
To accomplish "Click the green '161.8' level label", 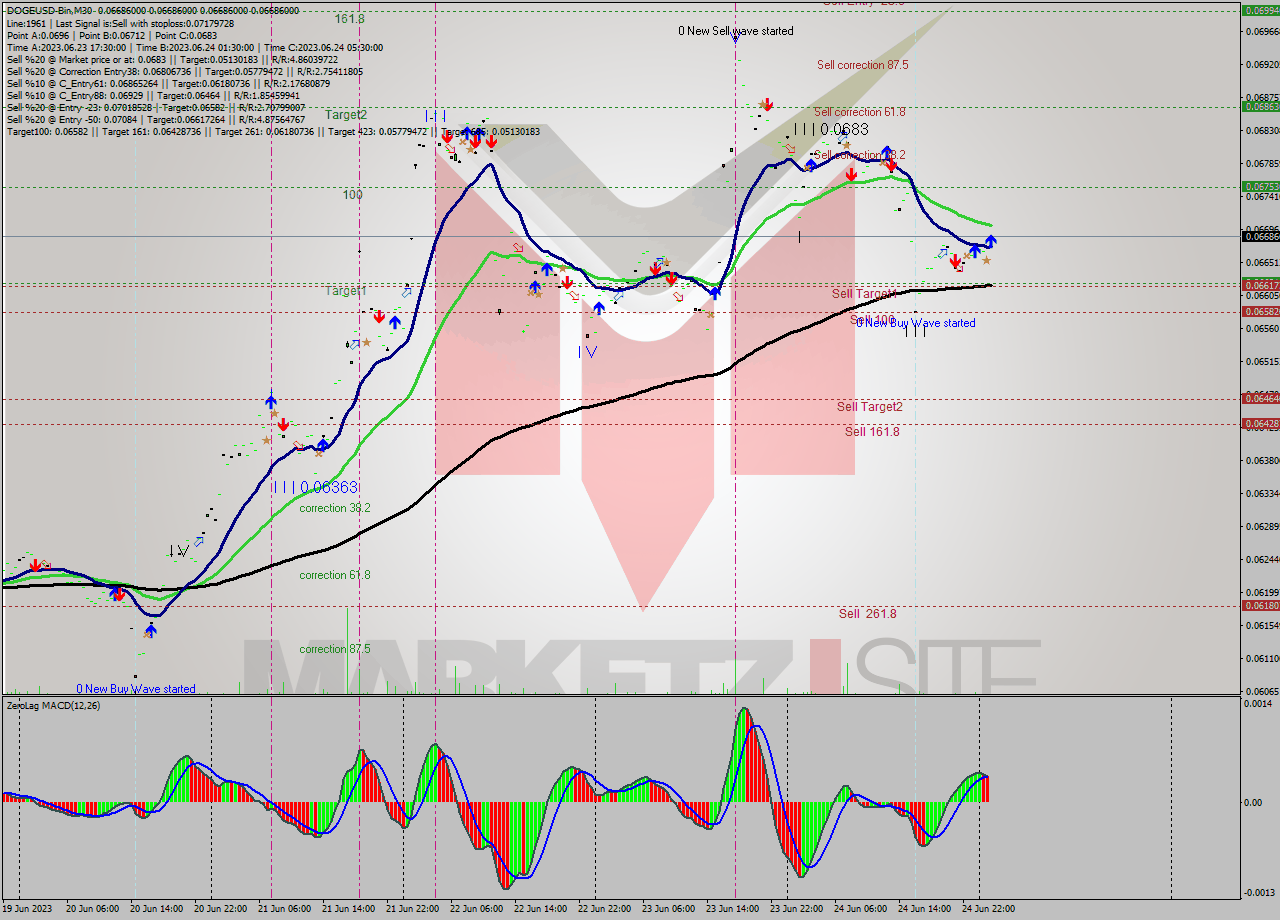I will [350, 19].
